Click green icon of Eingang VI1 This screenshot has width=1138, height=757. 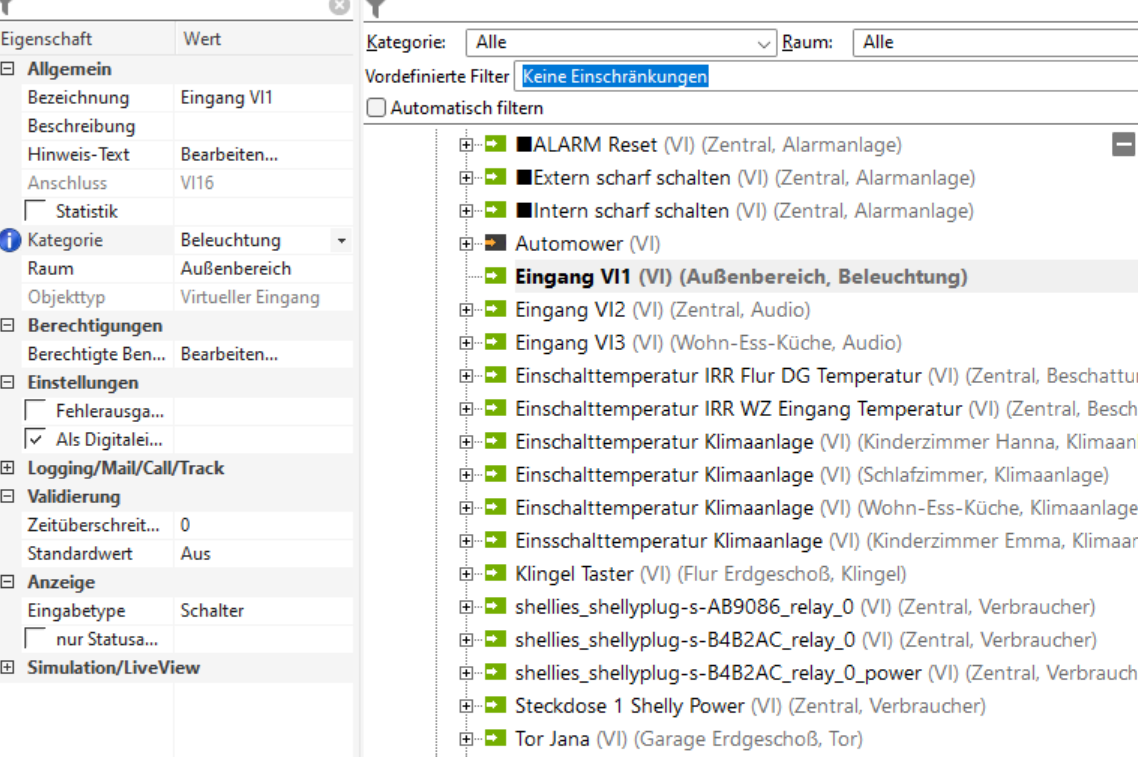click(x=496, y=276)
